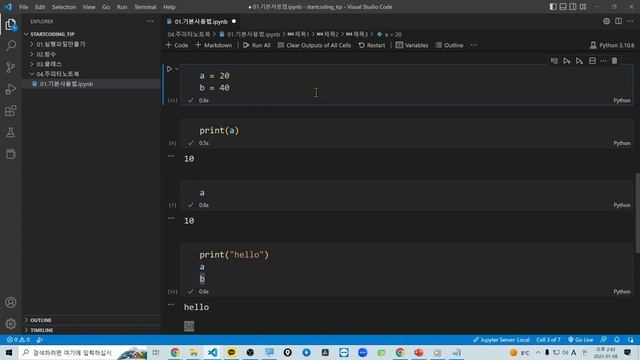The image size is (640, 360).
Task: Collapse the STARTCODING_TIP root folder
Action: (x=52, y=34)
